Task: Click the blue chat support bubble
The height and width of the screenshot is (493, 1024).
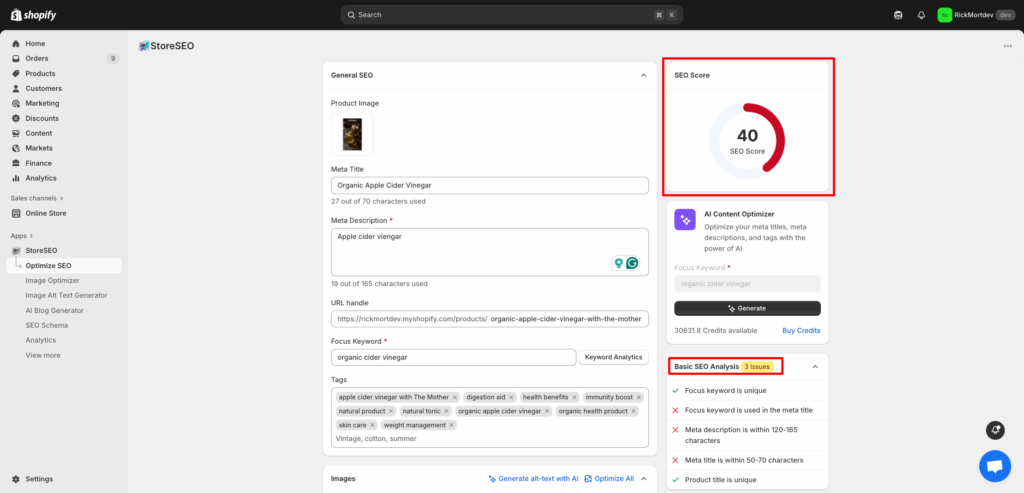Action: 994,465
